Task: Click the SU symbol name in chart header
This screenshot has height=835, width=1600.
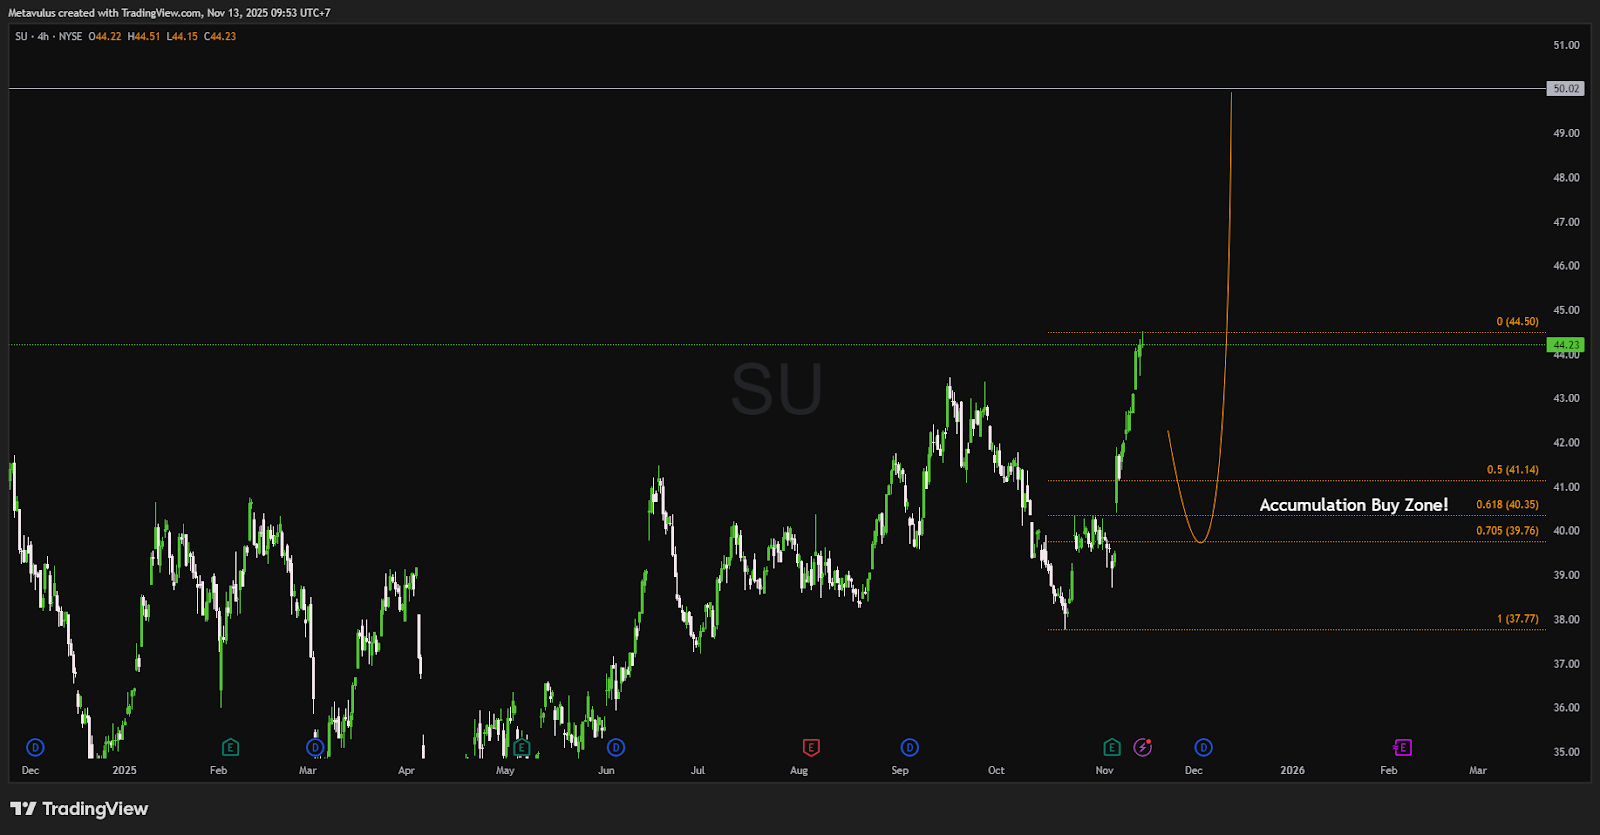Action: tap(21, 37)
